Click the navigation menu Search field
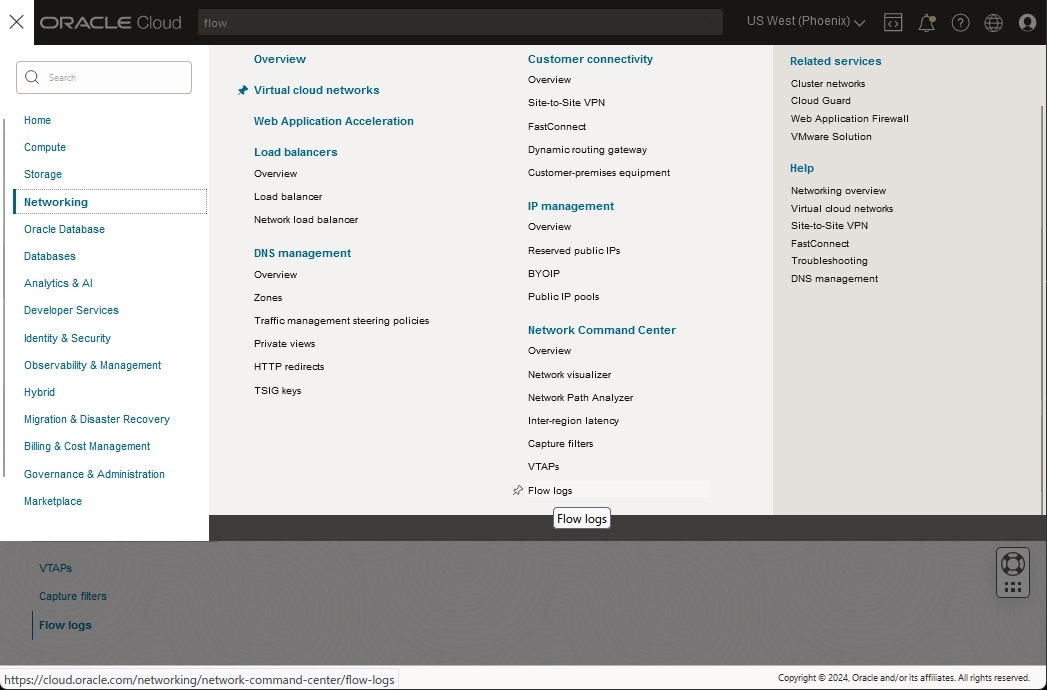 (x=103, y=77)
